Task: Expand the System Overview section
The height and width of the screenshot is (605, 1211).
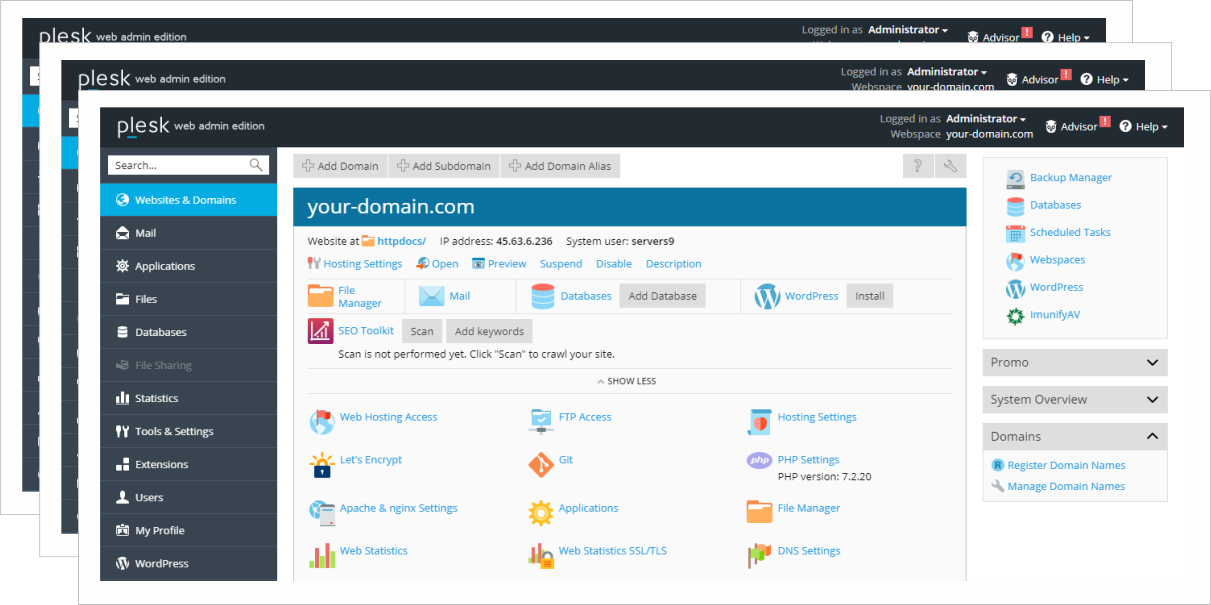Action: (x=1075, y=399)
